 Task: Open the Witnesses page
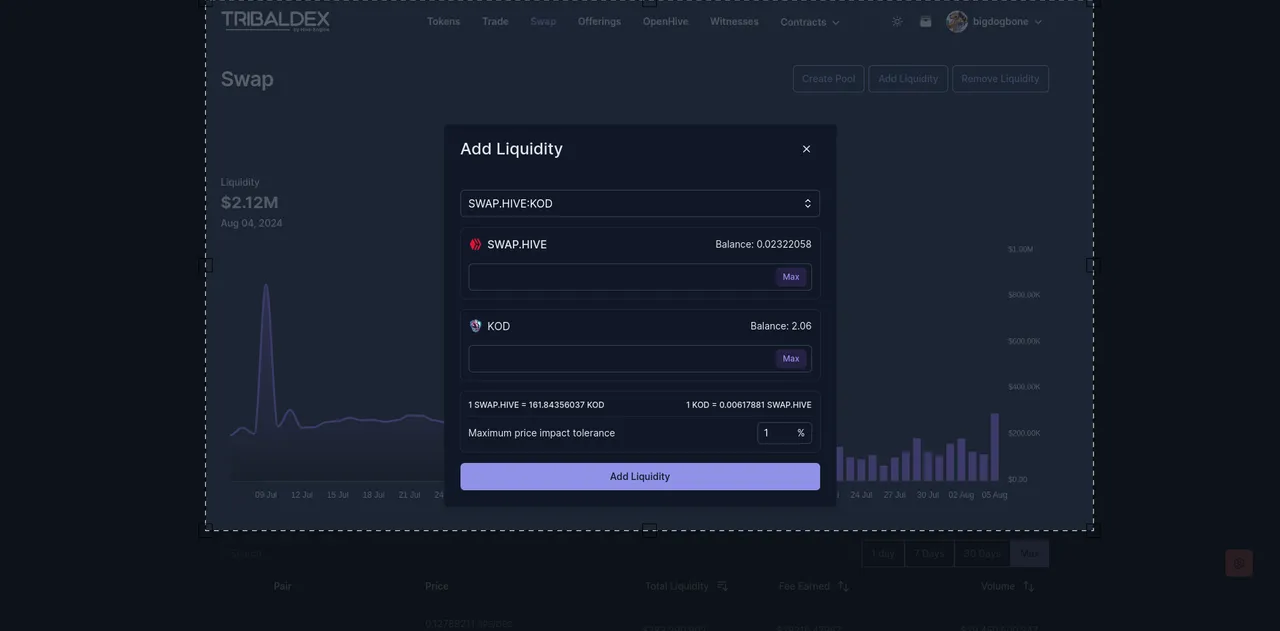tap(734, 21)
